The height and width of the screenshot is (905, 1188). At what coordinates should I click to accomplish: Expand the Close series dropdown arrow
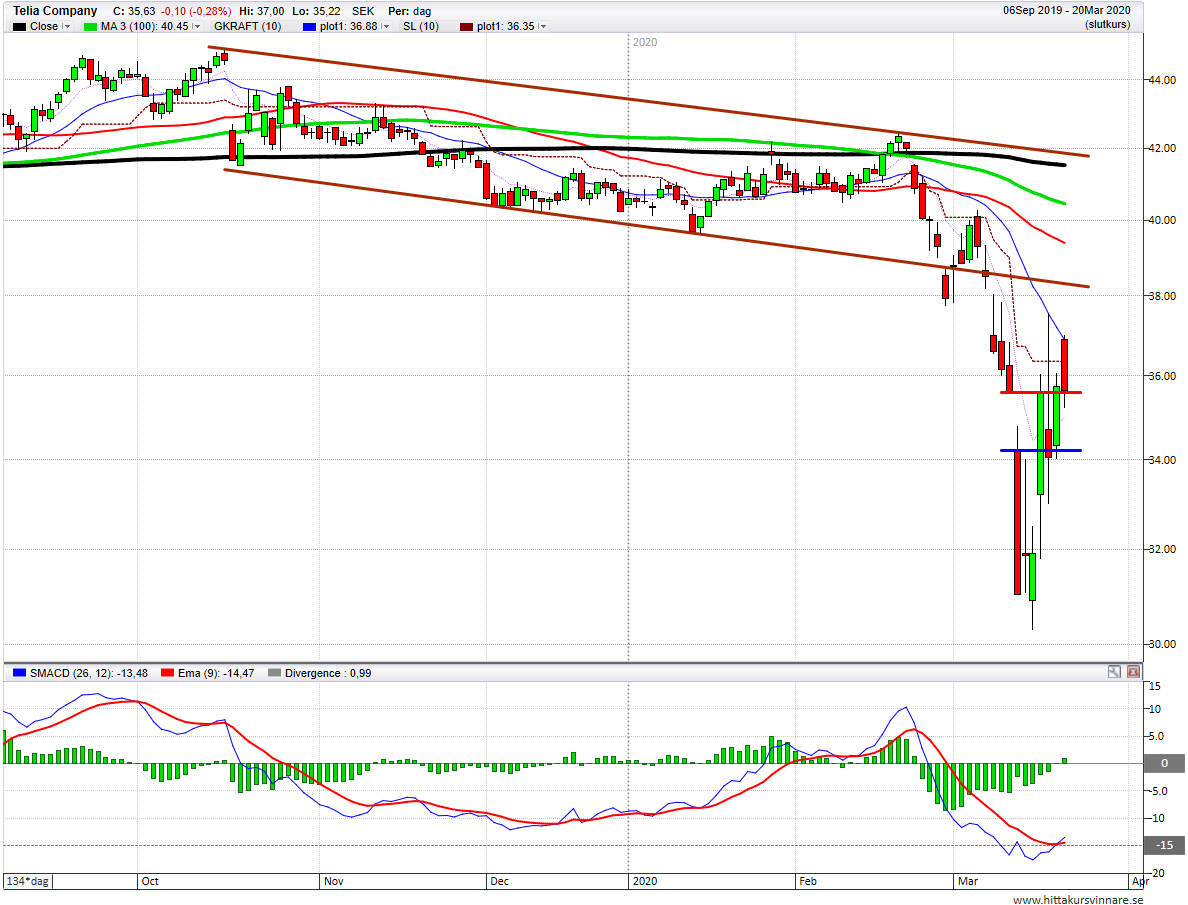67,27
